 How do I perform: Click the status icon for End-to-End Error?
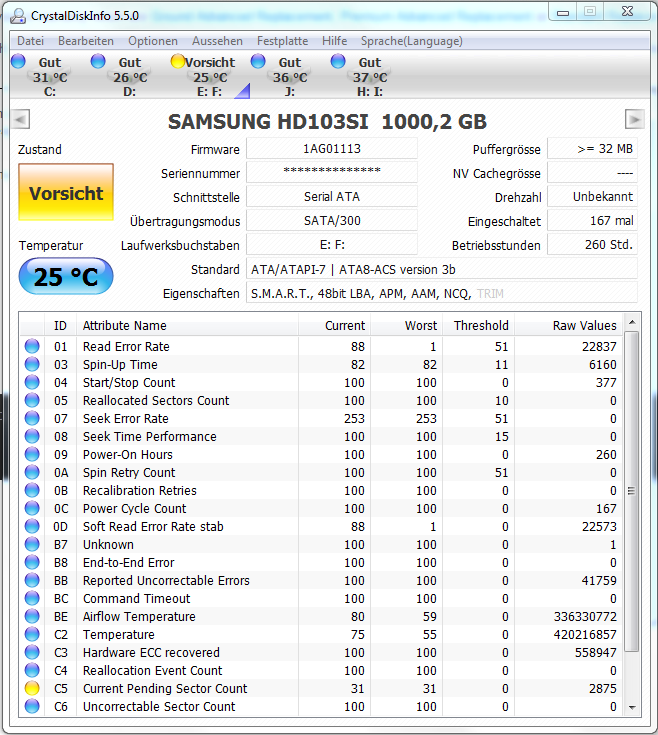click(x=32, y=562)
